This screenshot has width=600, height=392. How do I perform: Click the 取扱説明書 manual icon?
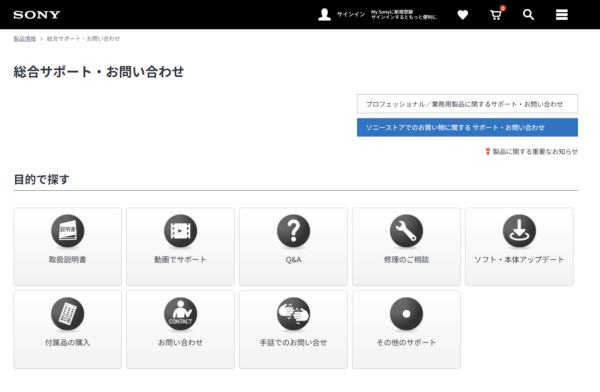tap(68, 231)
